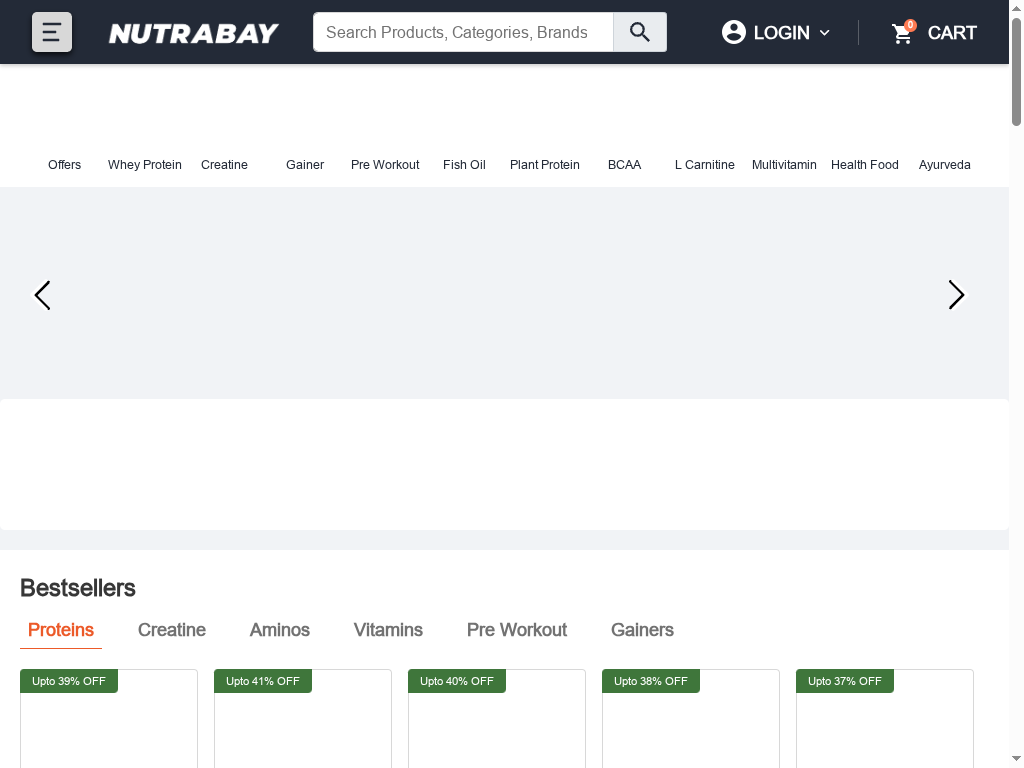Click the Nutrabay logo
The image size is (1024, 768).
tap(193, 33)
